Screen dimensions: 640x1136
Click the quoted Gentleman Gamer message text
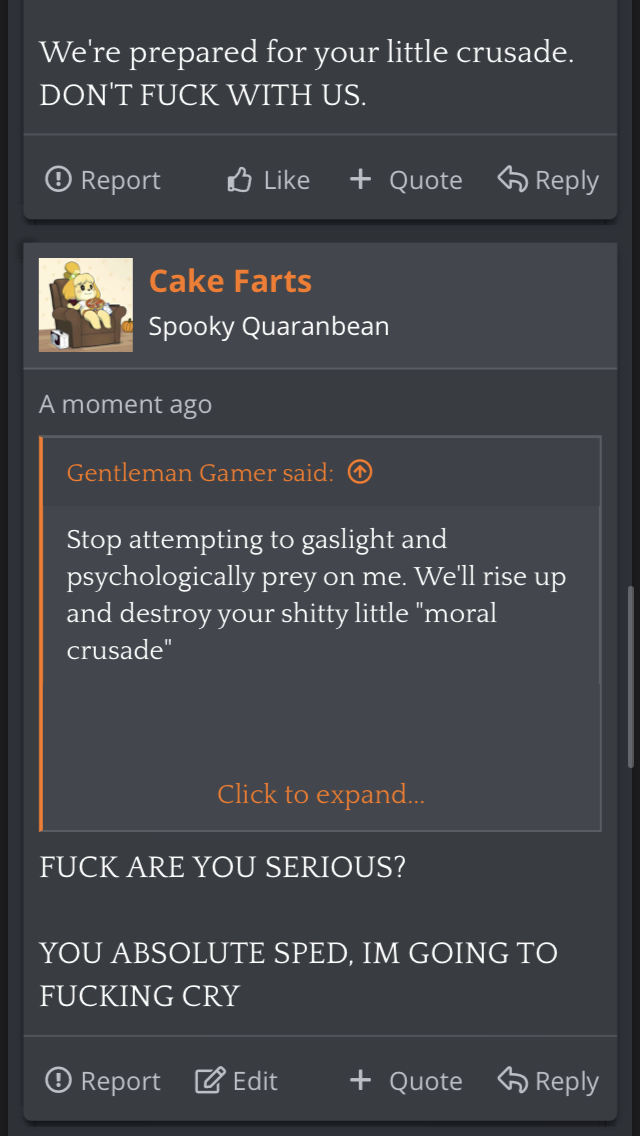316,594
